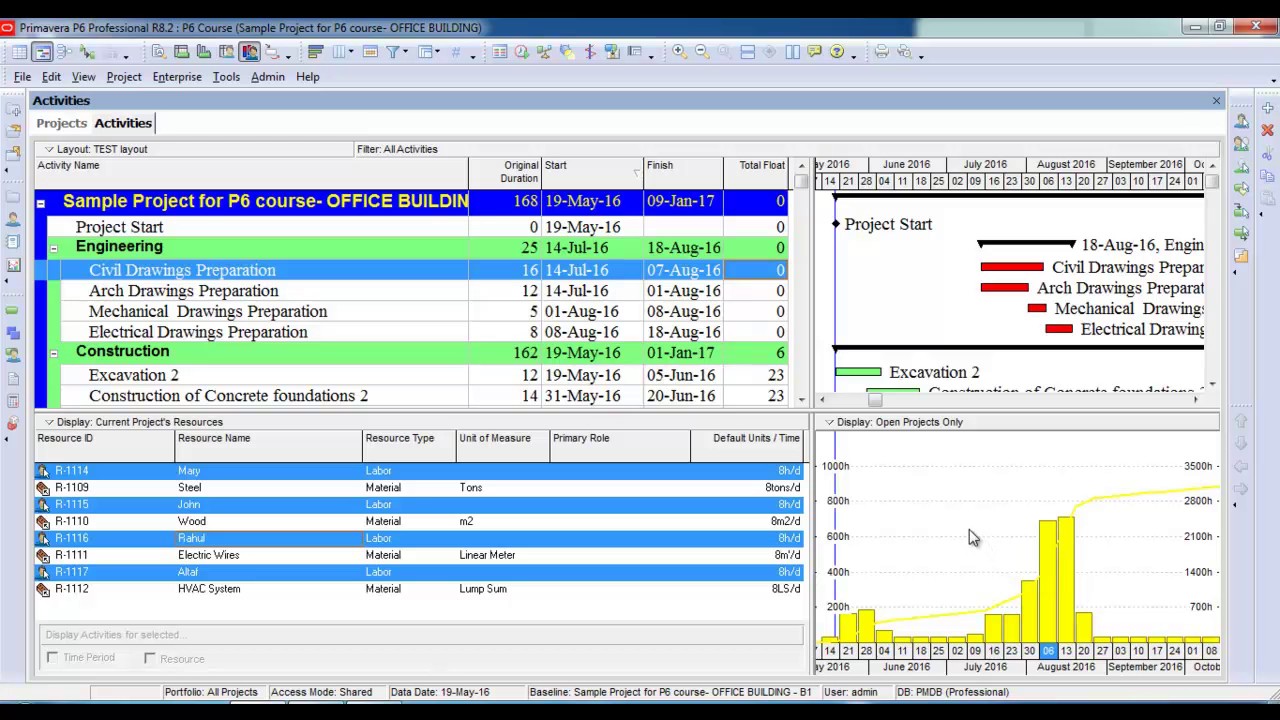Open the Filter funnel icon
This screenshot has height=720, width=1280.
pos(393,52)
